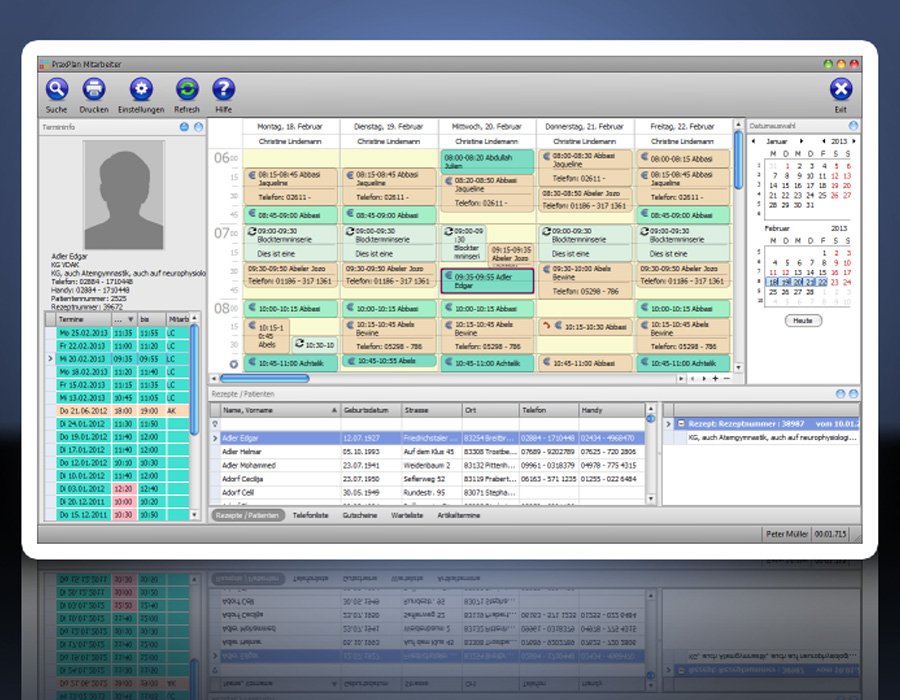Click the patient silhouette photo
Screen dimensions: 900x700
124,195
